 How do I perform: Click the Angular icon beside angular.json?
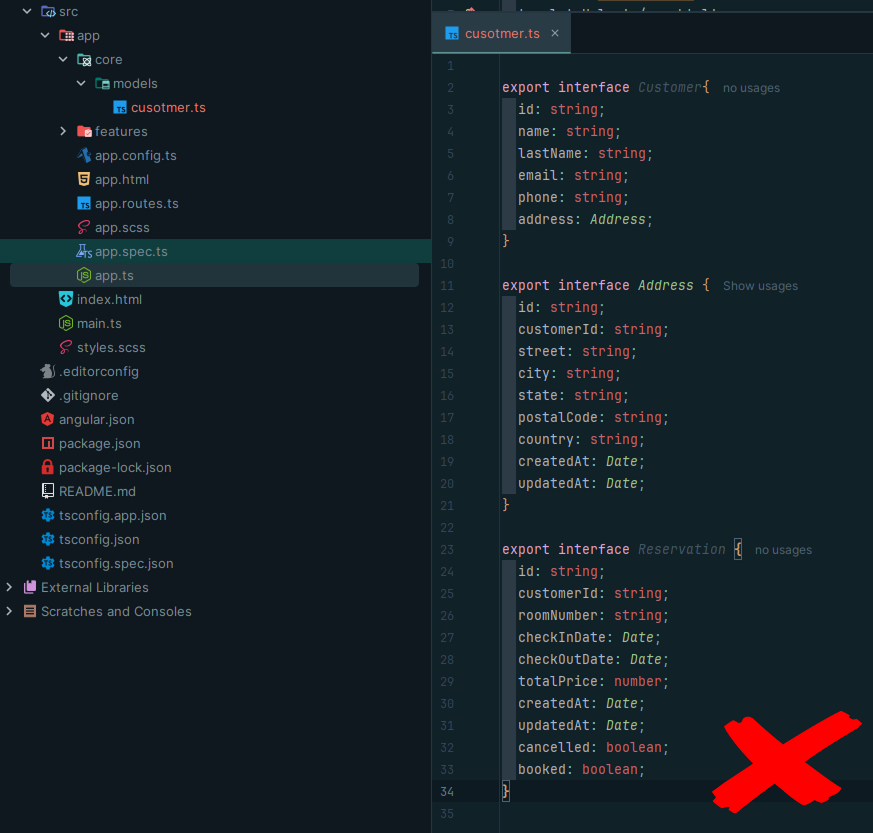click(47, 419)
